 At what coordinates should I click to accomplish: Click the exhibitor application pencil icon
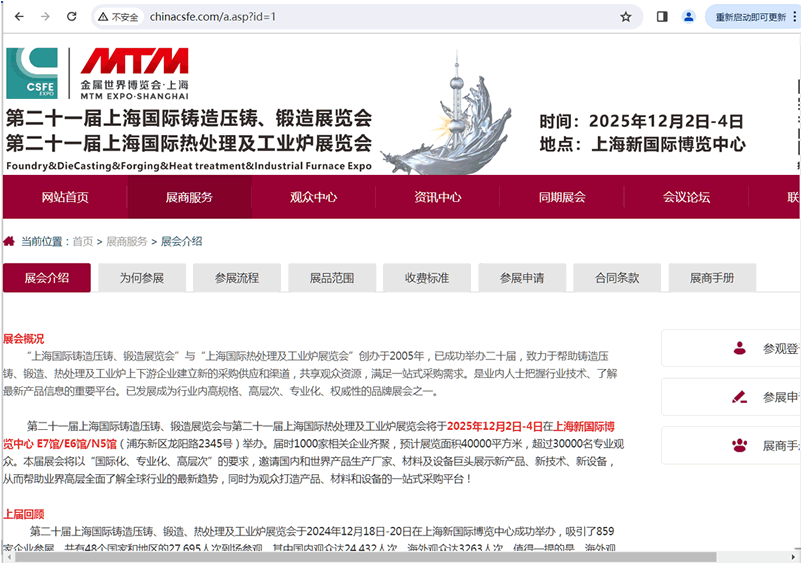click(739, 397)
